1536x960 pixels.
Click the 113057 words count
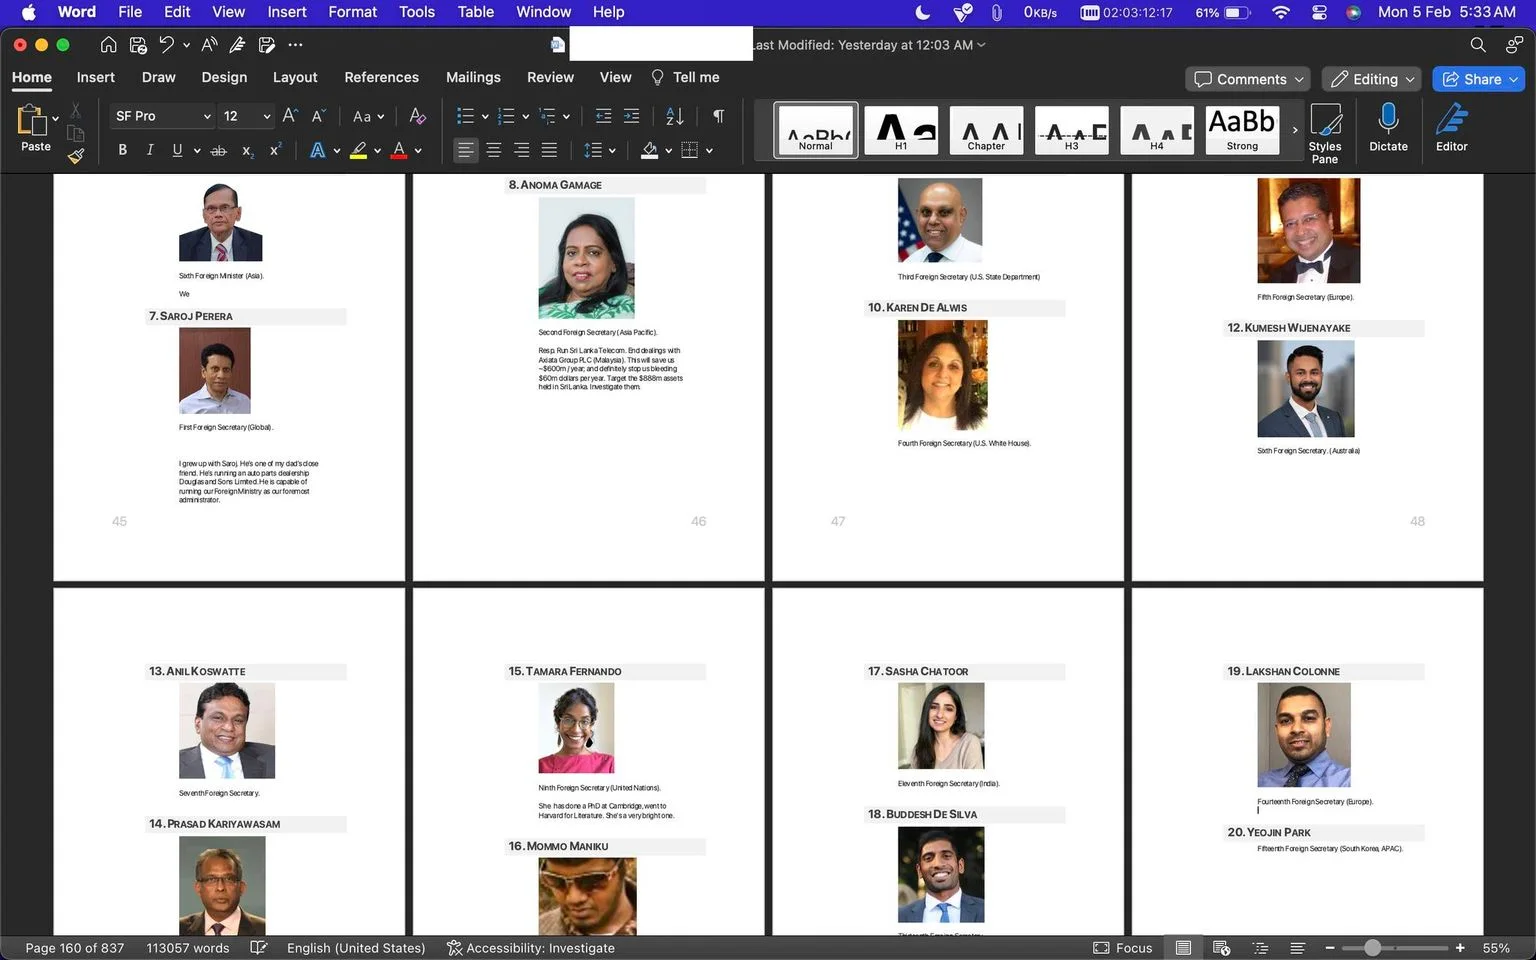(188, 948)
